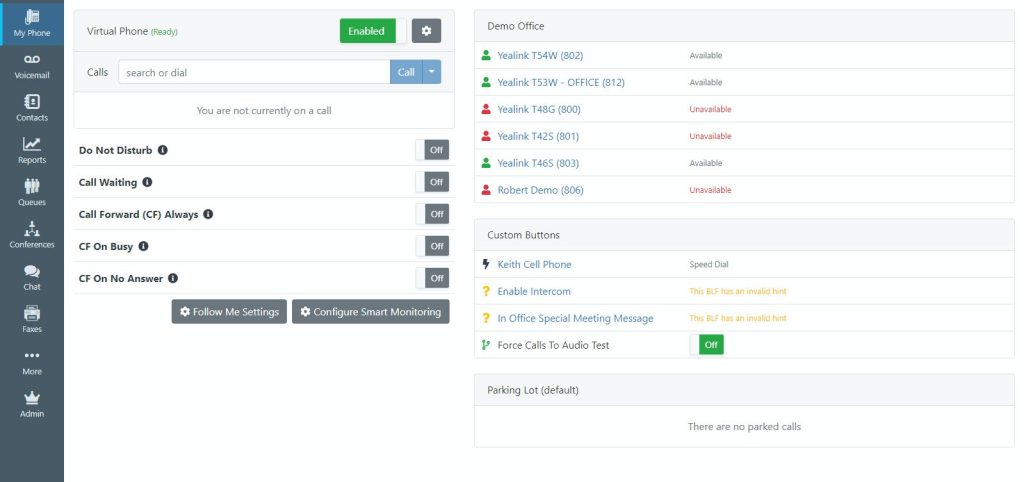Screen dimensions: 1024x482
Task: Open Virtual Phone gear settings
Action: tap(426, 31)
